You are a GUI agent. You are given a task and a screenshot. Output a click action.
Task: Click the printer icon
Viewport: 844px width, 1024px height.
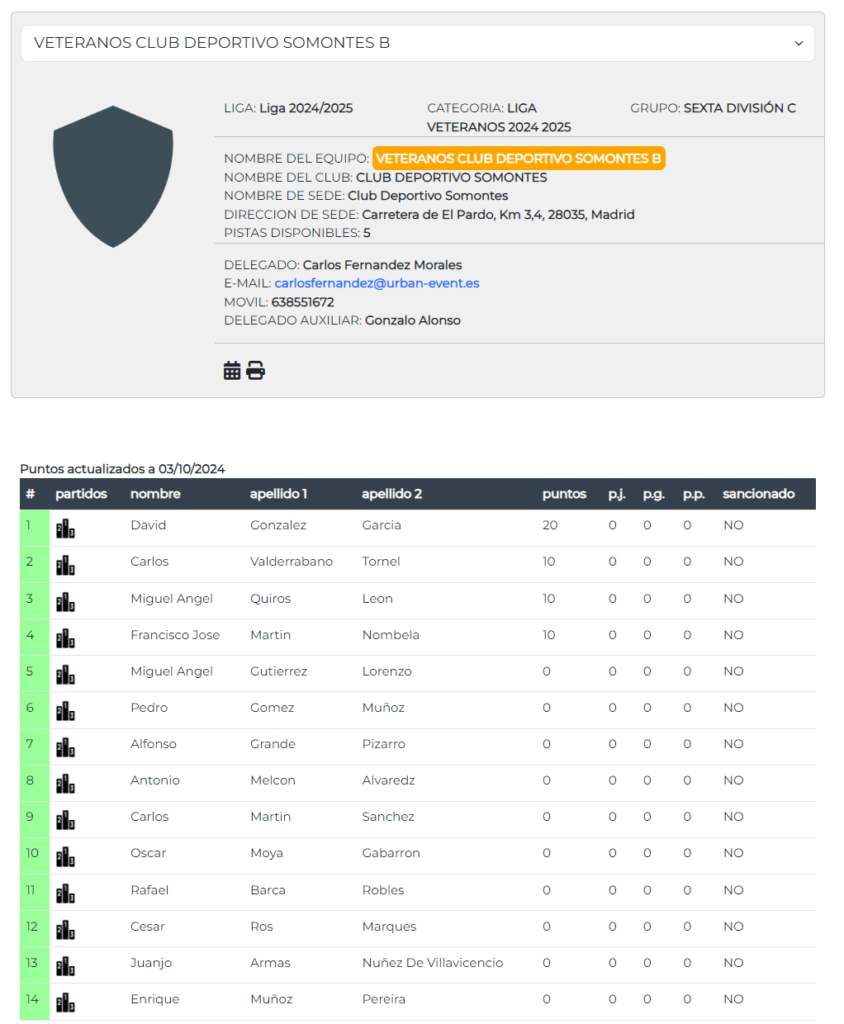(255, 370)
